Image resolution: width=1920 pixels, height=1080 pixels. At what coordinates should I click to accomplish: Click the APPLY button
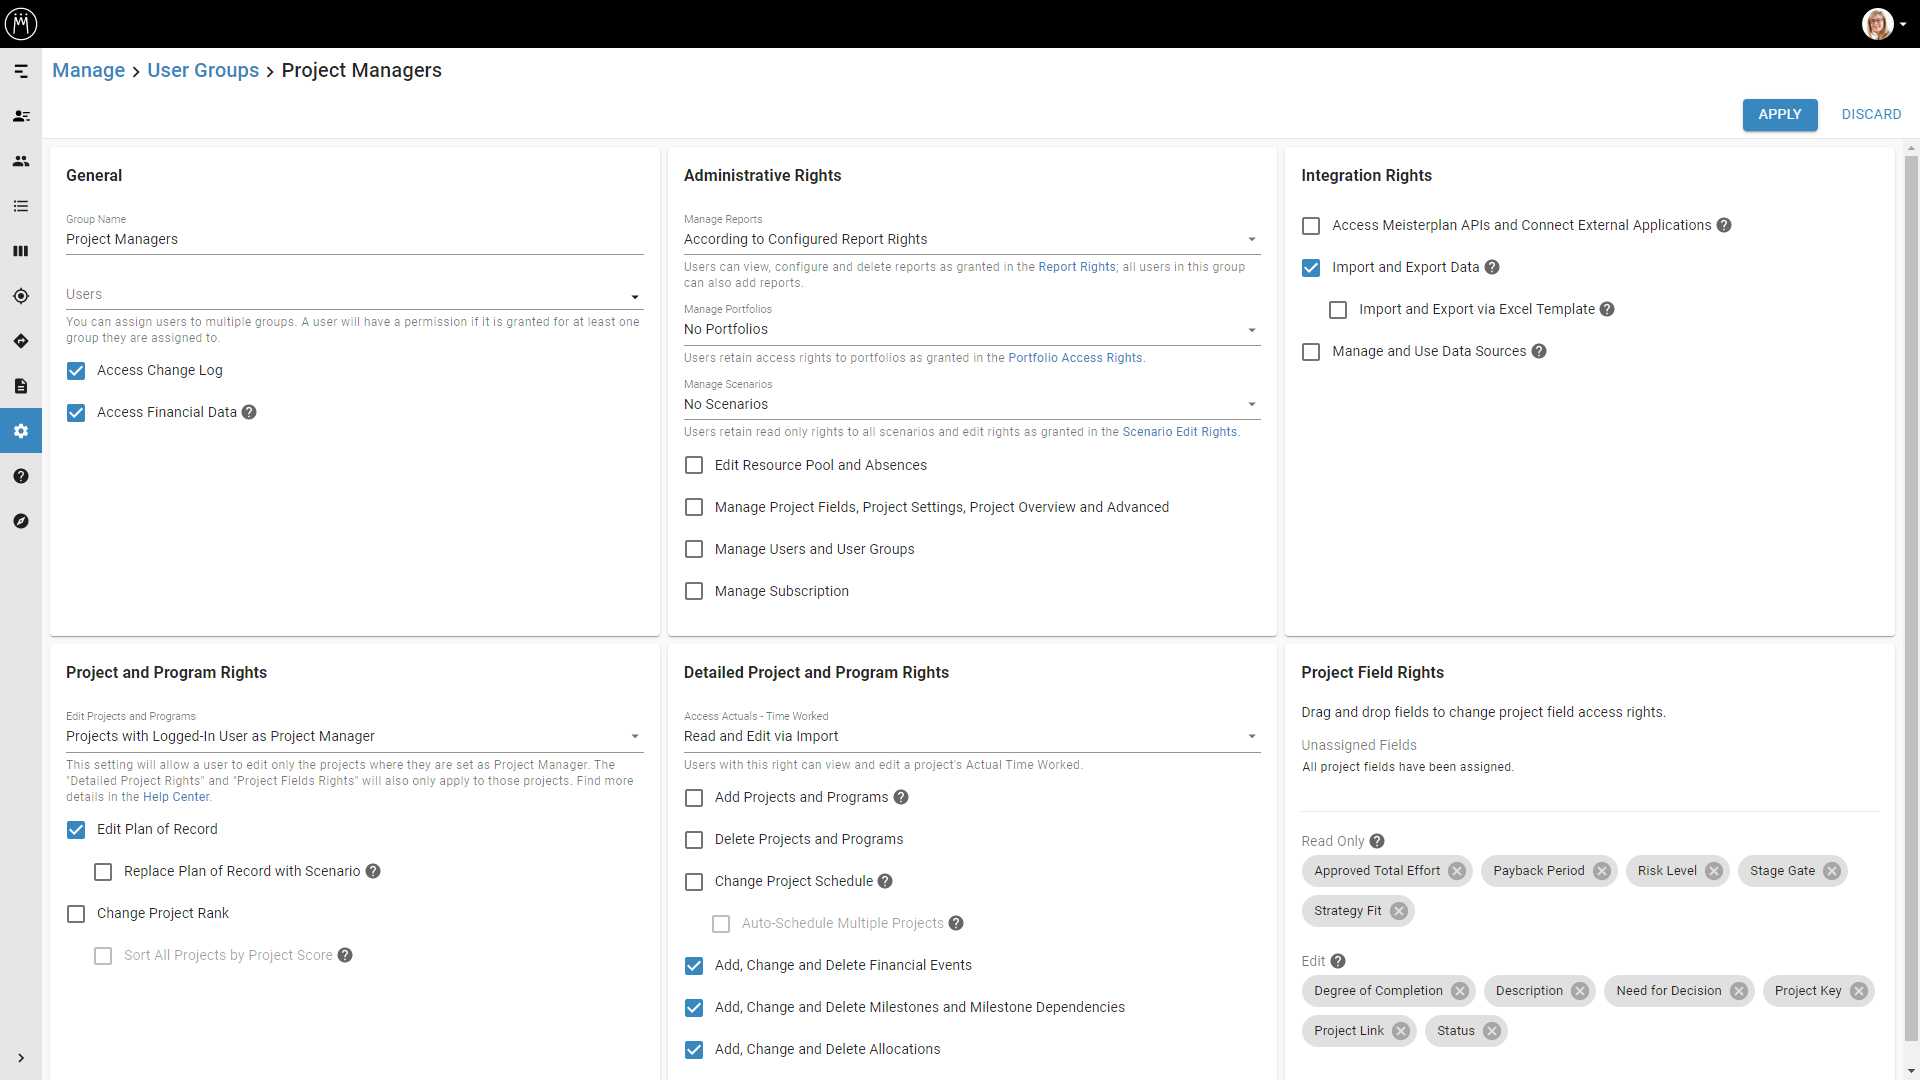(1779, 114)
